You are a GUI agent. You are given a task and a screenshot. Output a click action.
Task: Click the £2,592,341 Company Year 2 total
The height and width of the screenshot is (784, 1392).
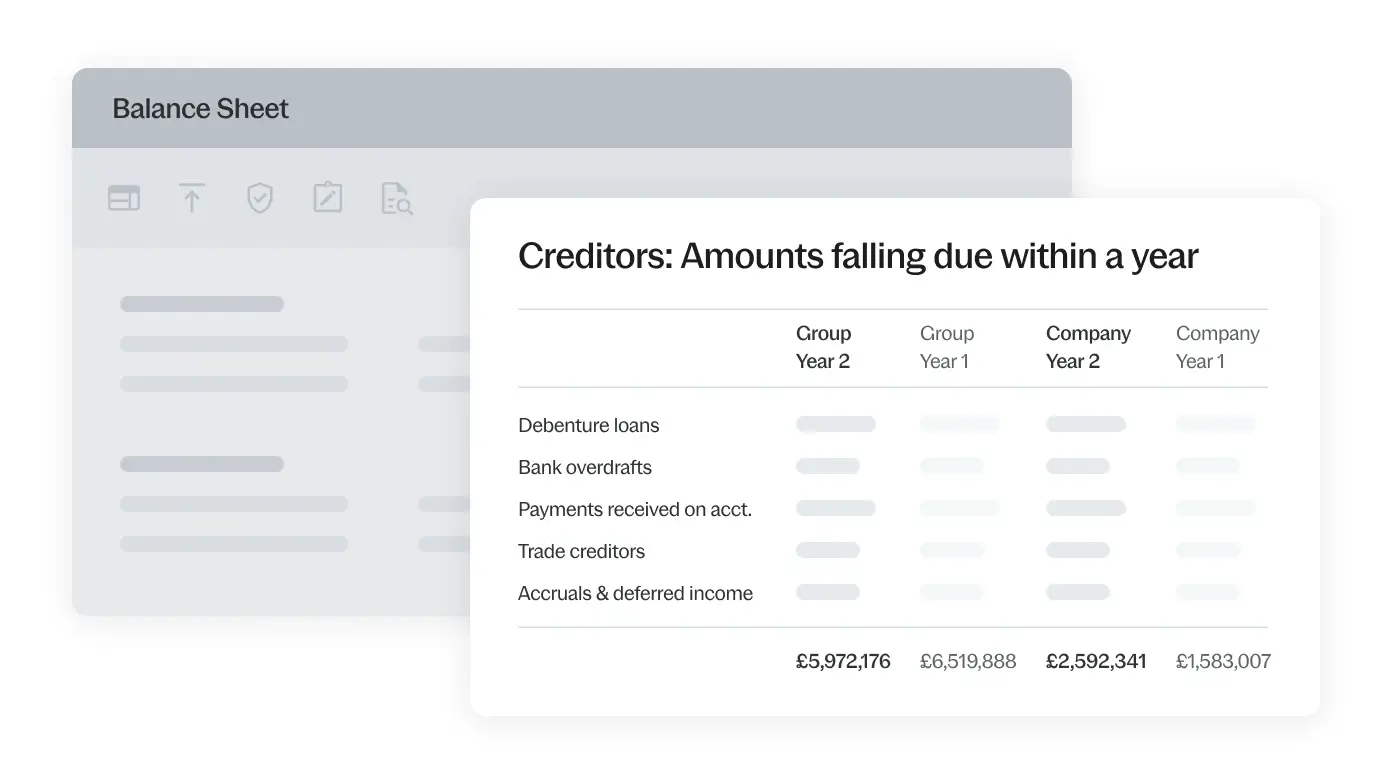tap(1096, 661)
